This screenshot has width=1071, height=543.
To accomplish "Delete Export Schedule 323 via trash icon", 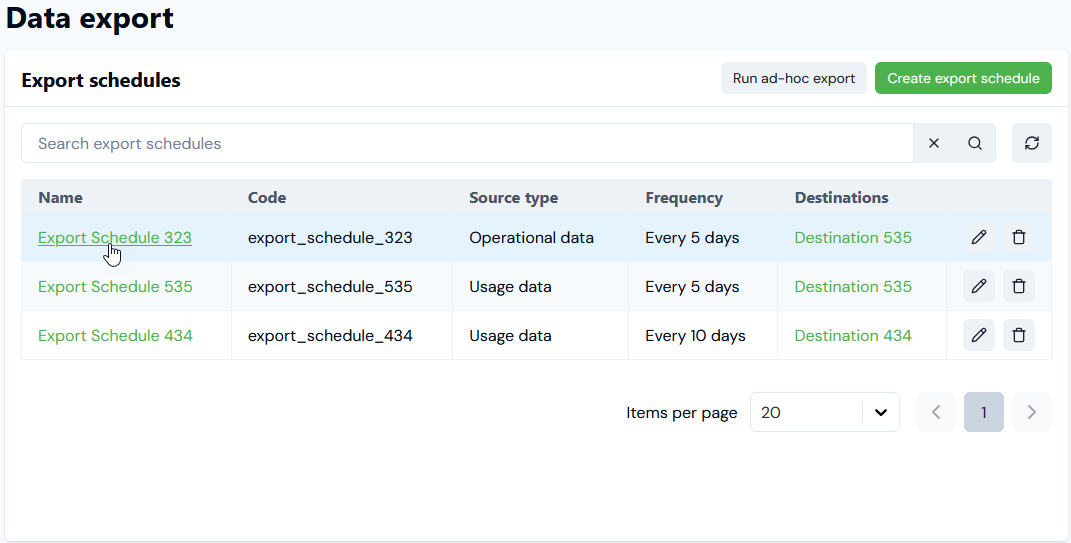I will pyautogui.click(x=1018, y=237).
